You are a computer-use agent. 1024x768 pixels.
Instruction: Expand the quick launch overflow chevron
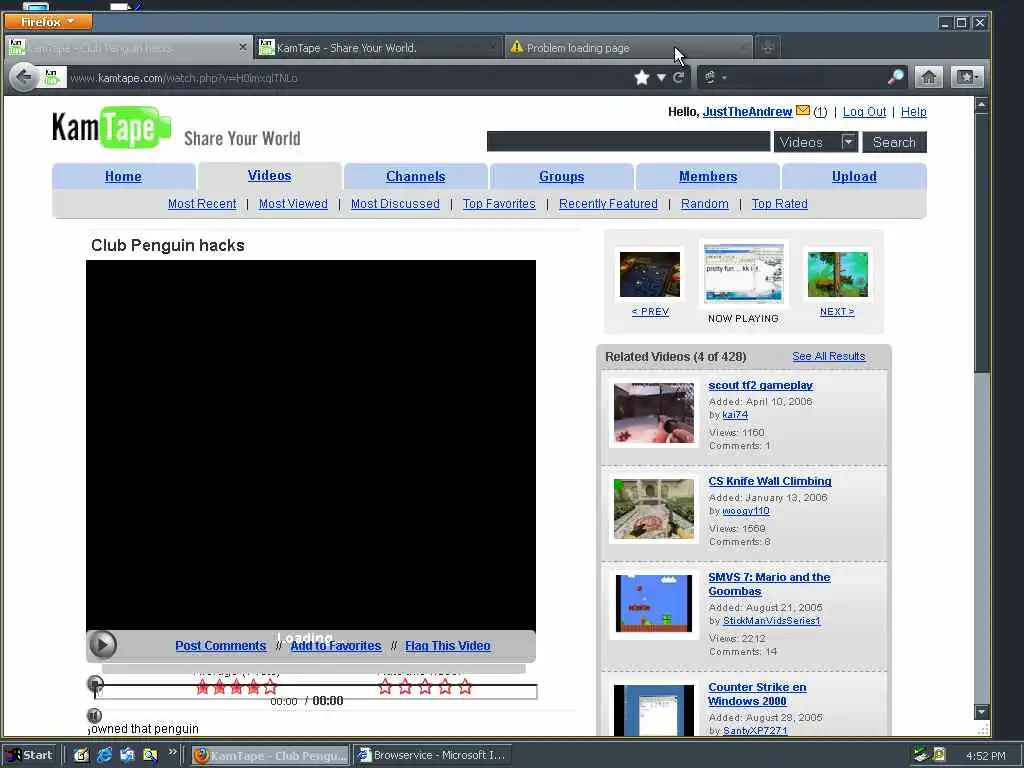[172, 752]
